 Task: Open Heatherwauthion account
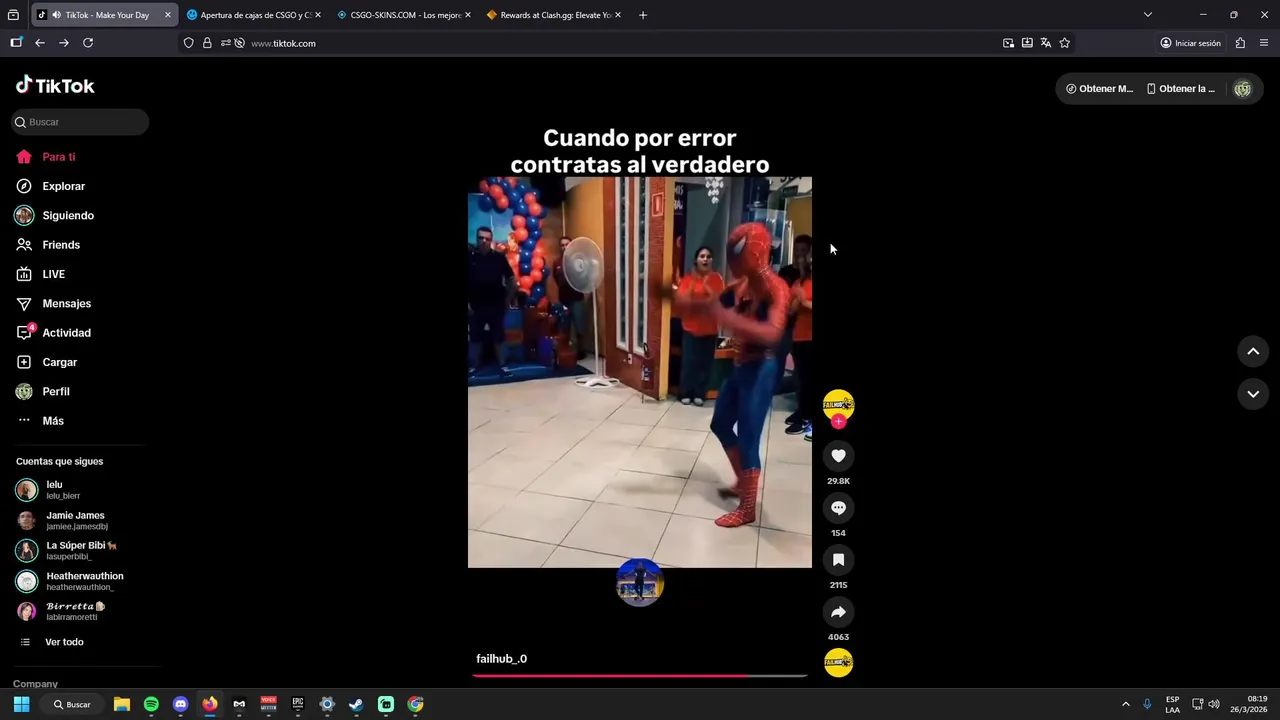(80, 582)
